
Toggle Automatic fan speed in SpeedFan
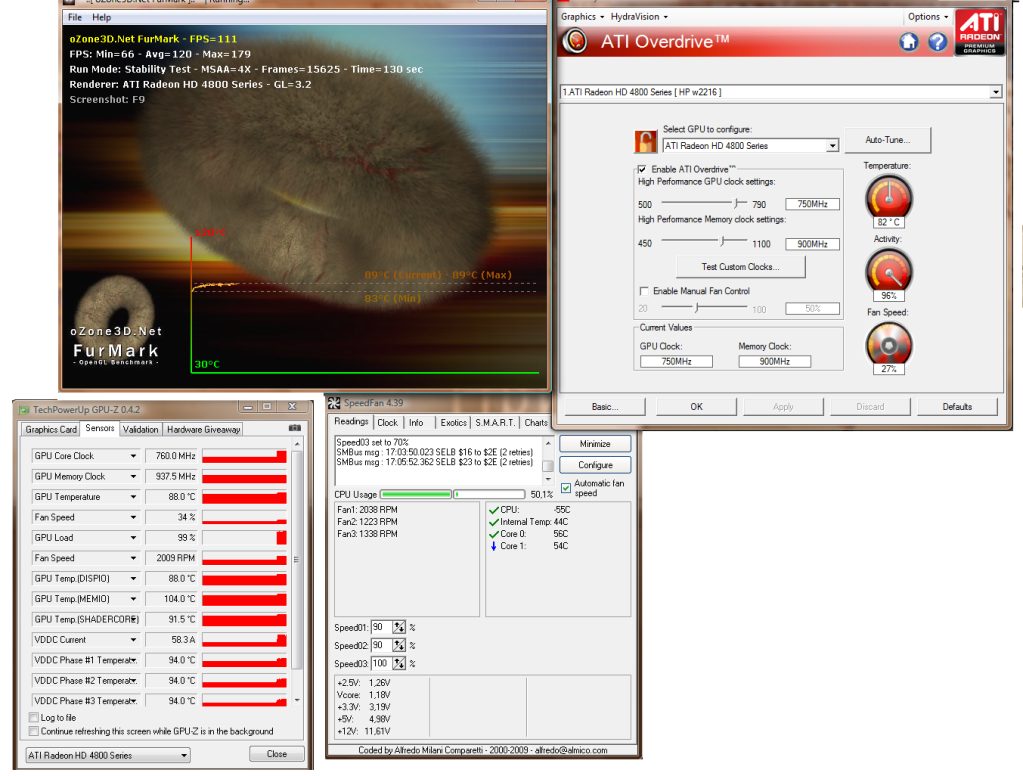click(566, 488)
